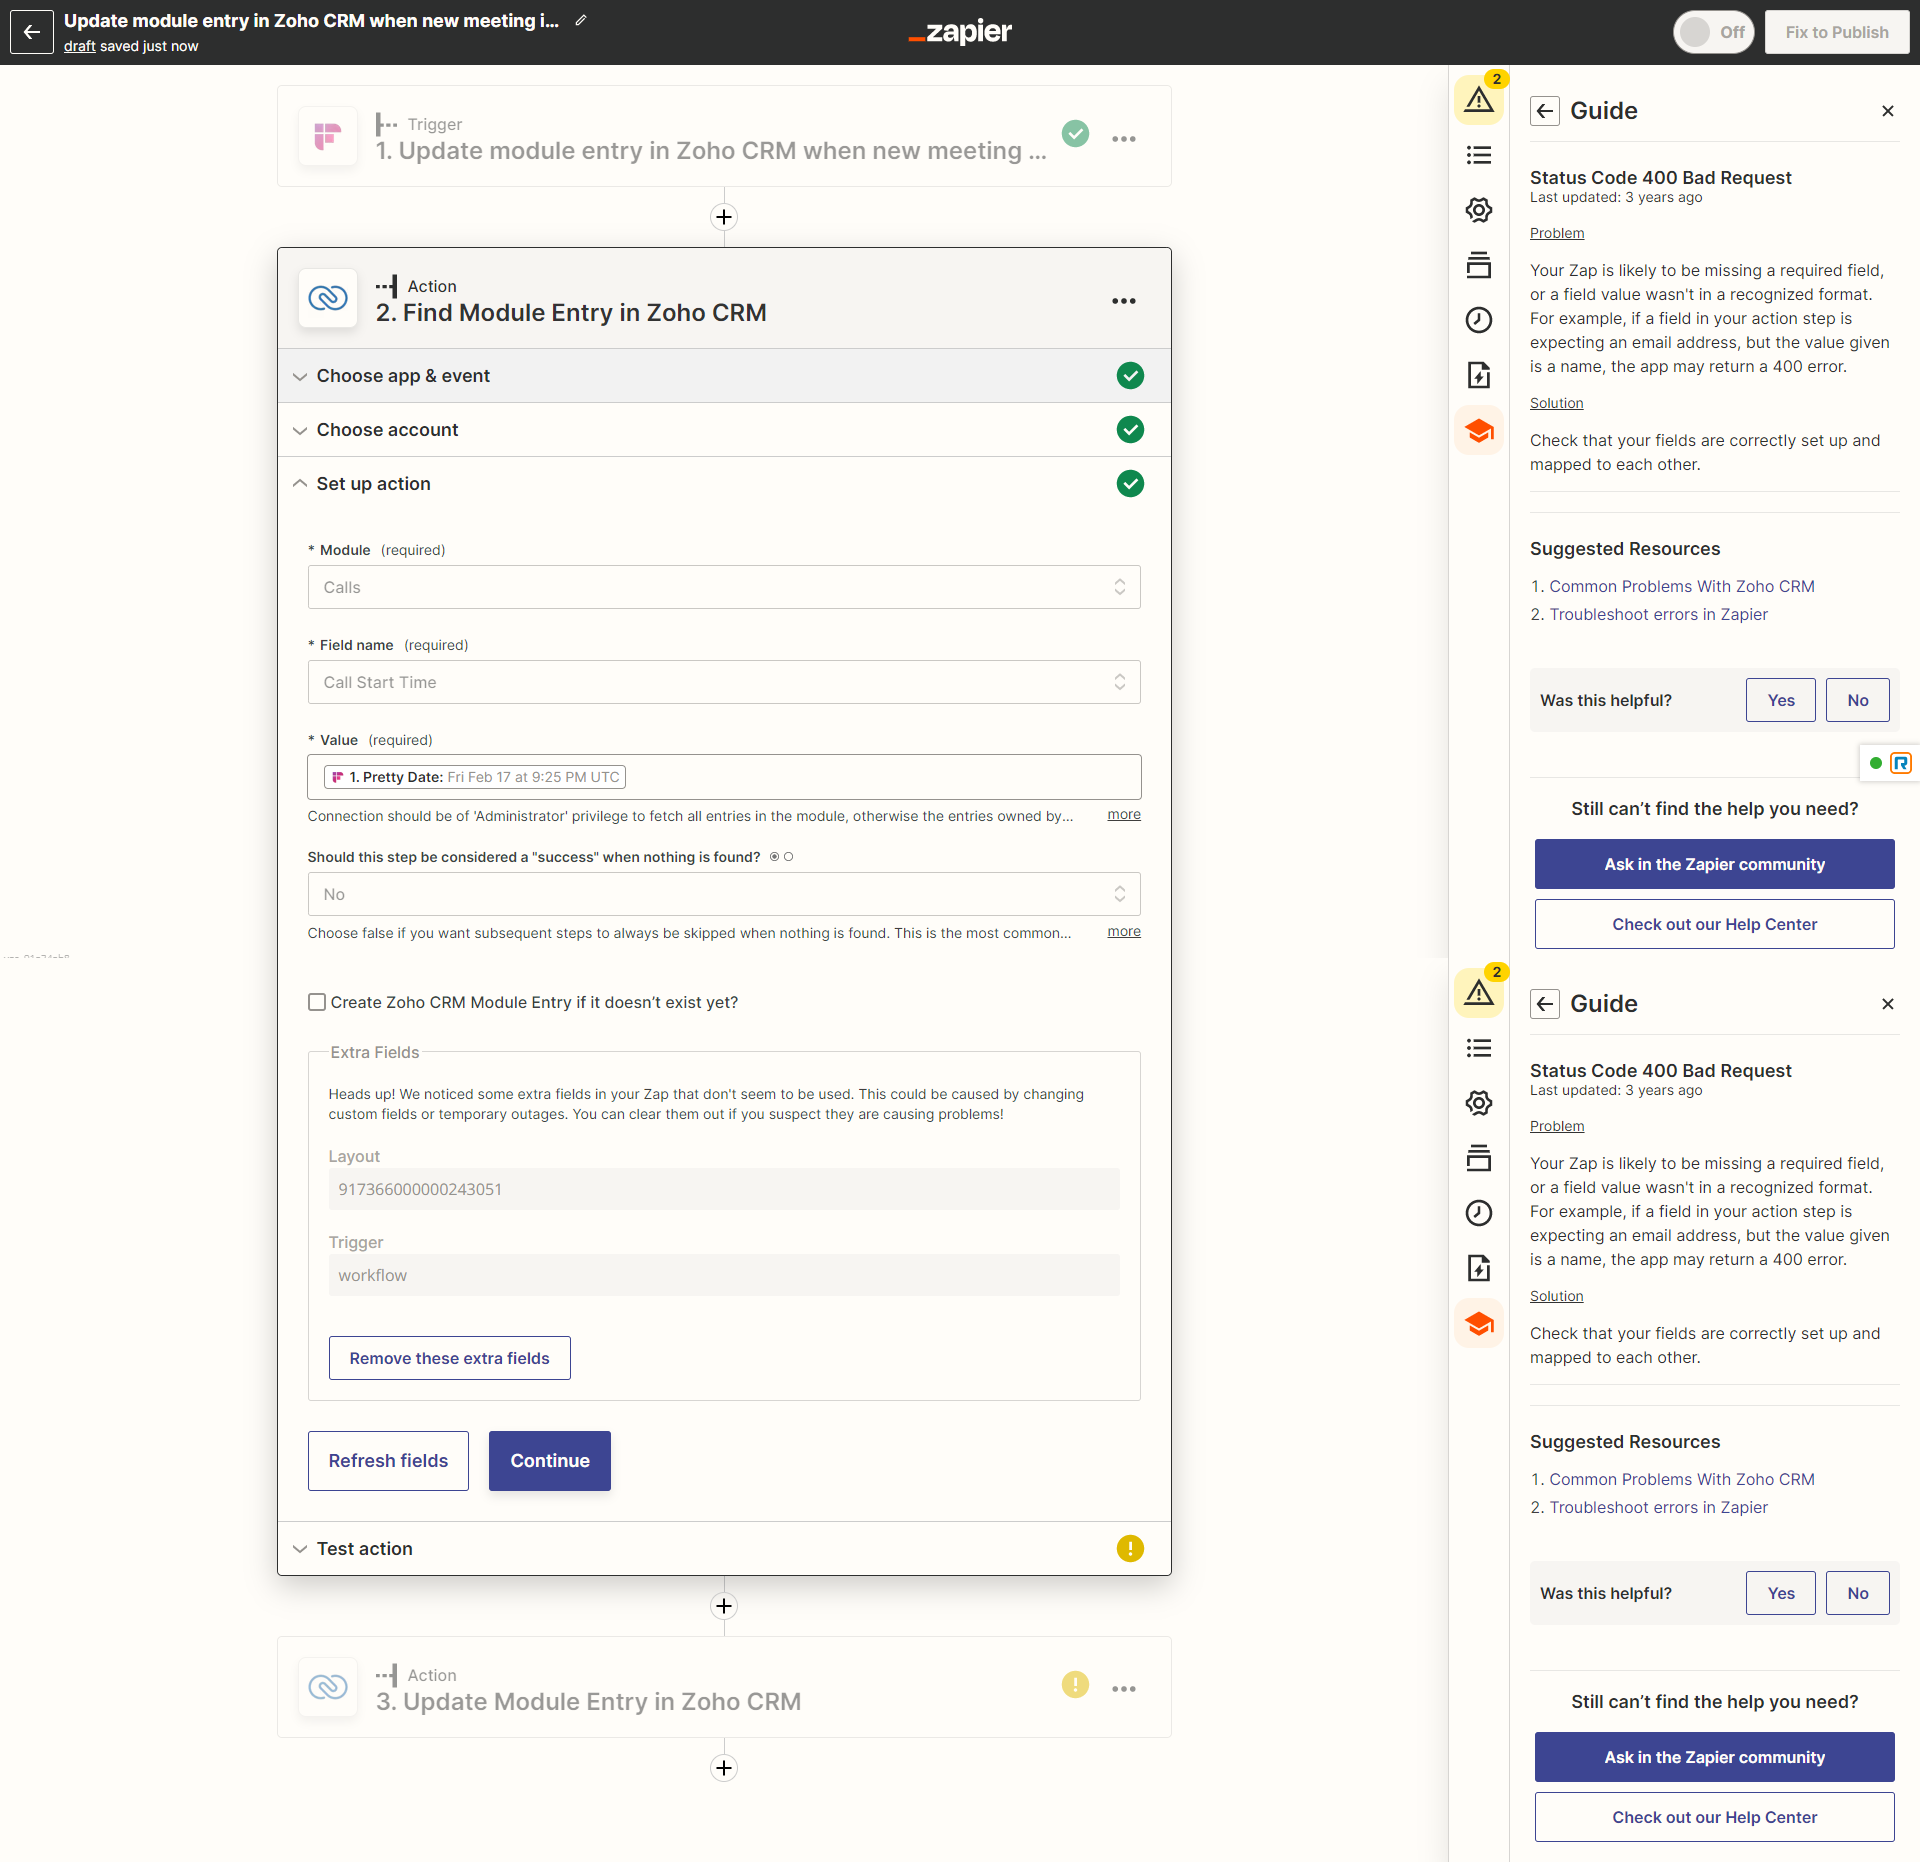1920x1862 pixels.
Task: Click the Value input field
Action: pyautogui.click(x=724, y=777)
